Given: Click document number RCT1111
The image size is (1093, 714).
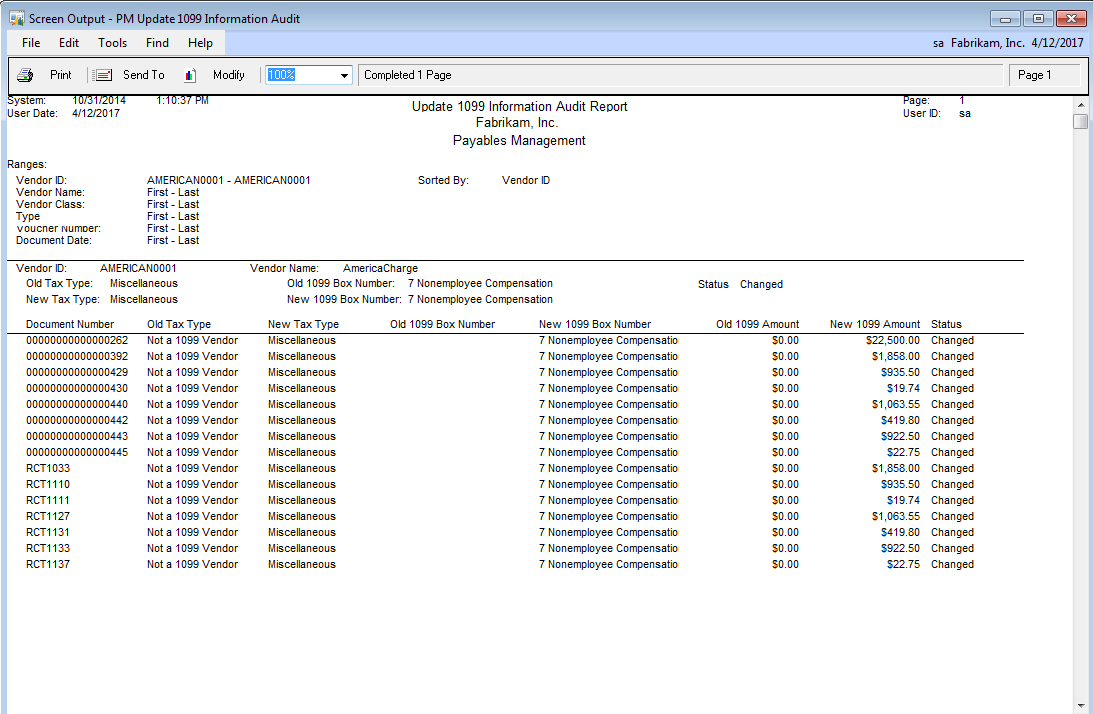Looking at the screenshot, I should [x=48, y=501].
